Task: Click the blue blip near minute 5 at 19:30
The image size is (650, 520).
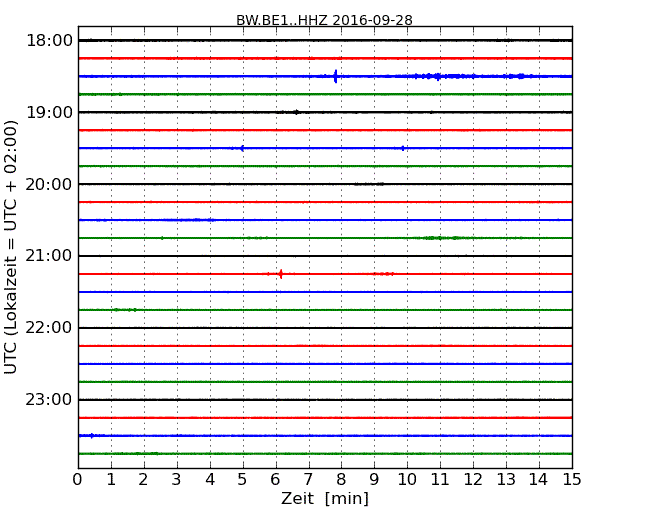Action: [x=242, y=148]
